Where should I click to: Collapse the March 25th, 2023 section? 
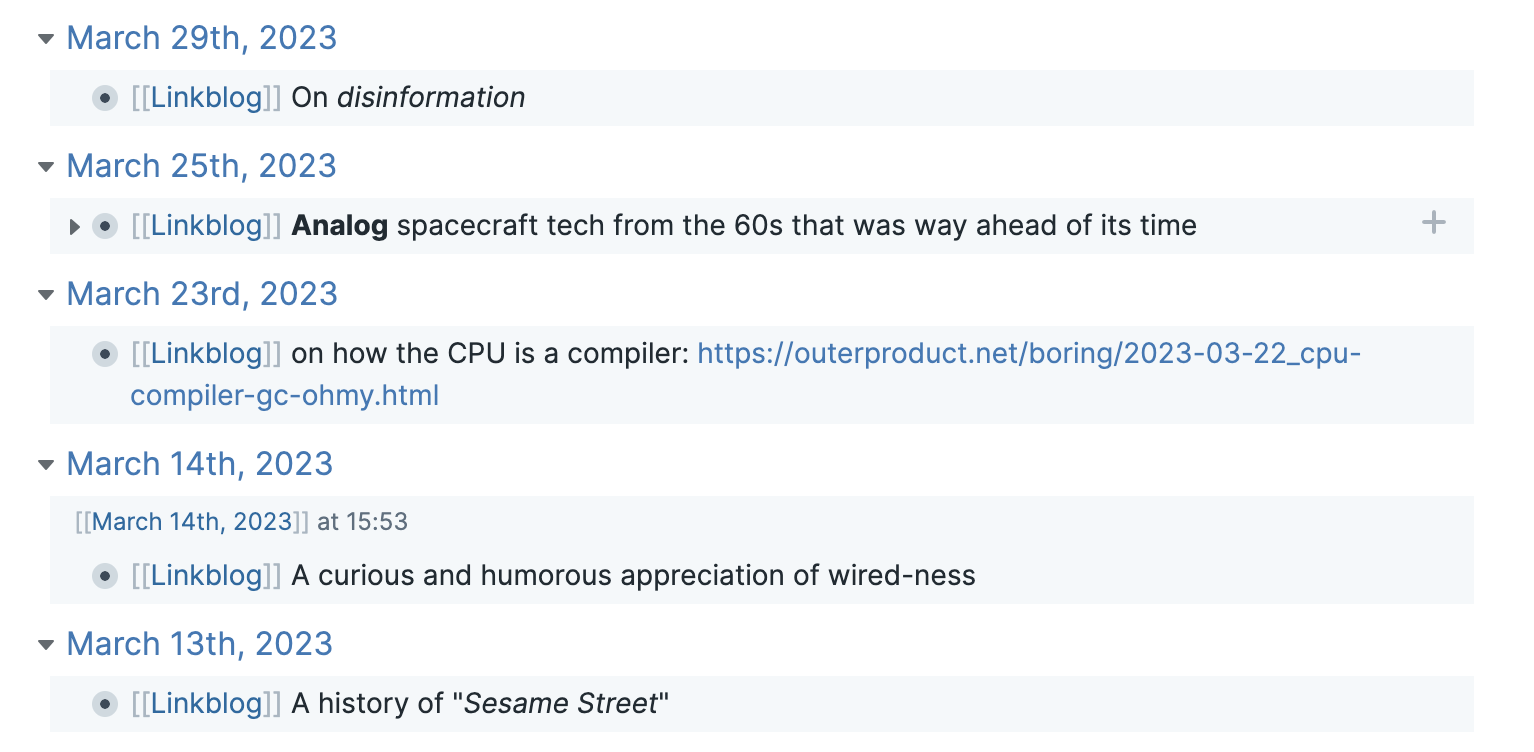[x=45, y=167]
